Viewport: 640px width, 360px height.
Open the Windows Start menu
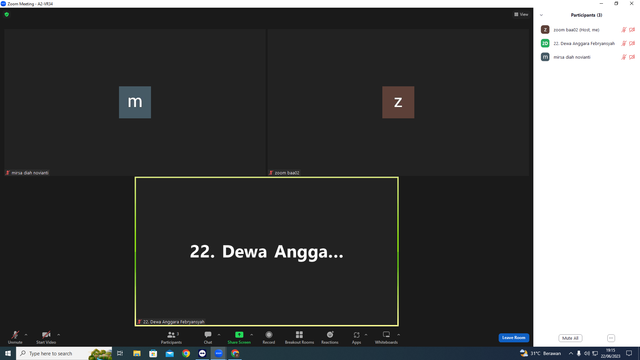pos(8,353)
